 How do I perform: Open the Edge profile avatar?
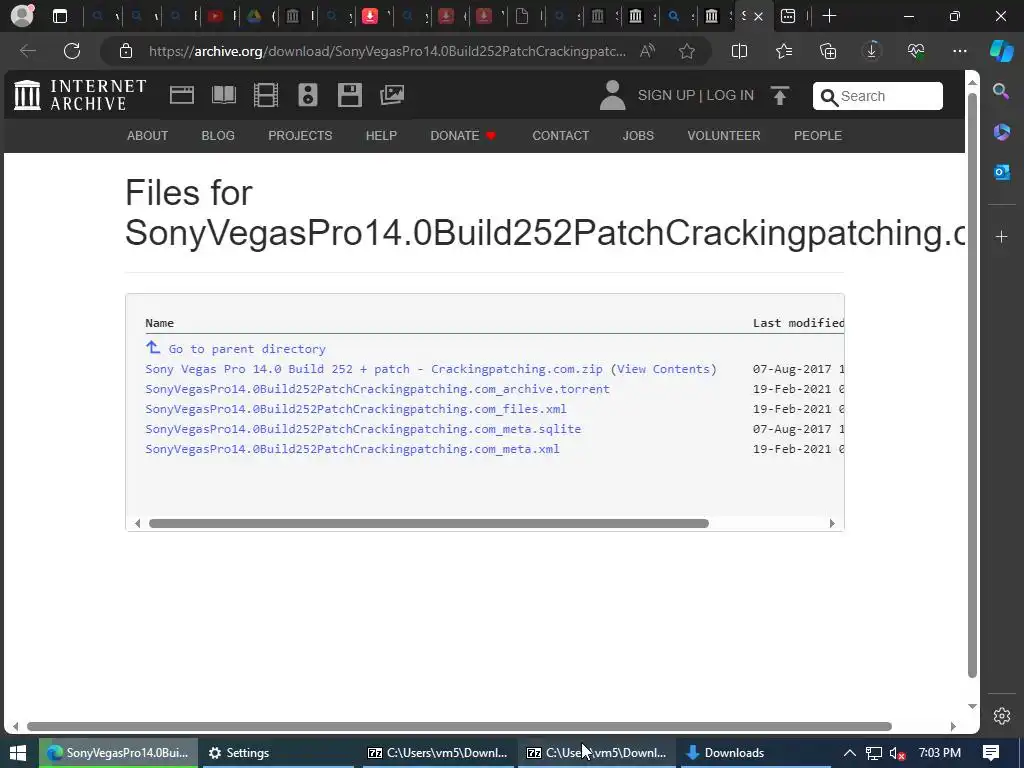pyautogui.click(x=23, y=15)
